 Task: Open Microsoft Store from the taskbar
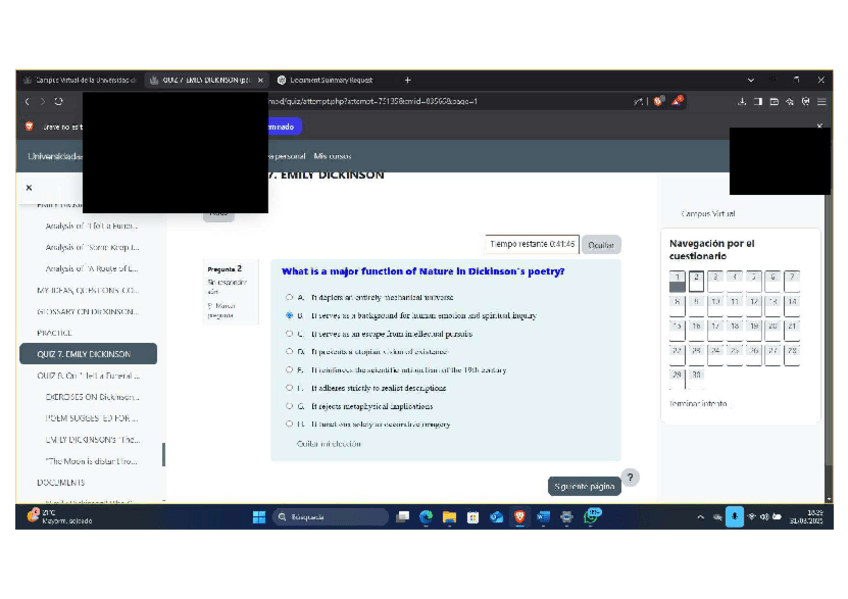point(473,517)
